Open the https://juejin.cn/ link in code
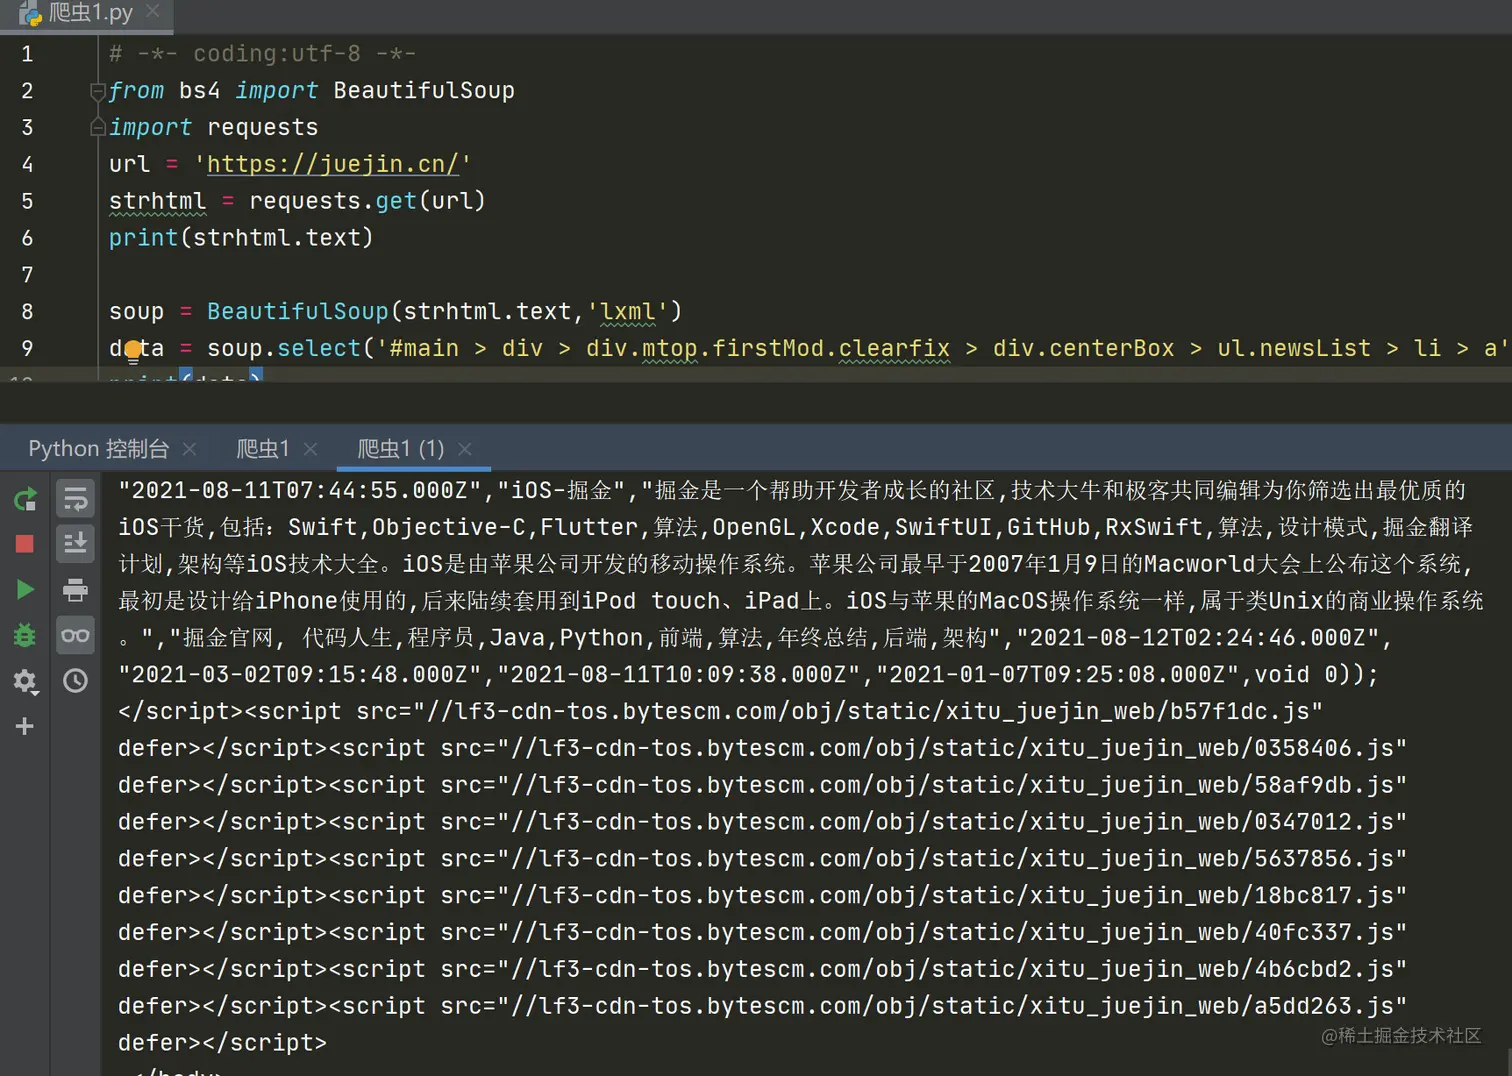Image resolution: width=1512 pixels, height=1076 pixels. [x=333, y=164]
